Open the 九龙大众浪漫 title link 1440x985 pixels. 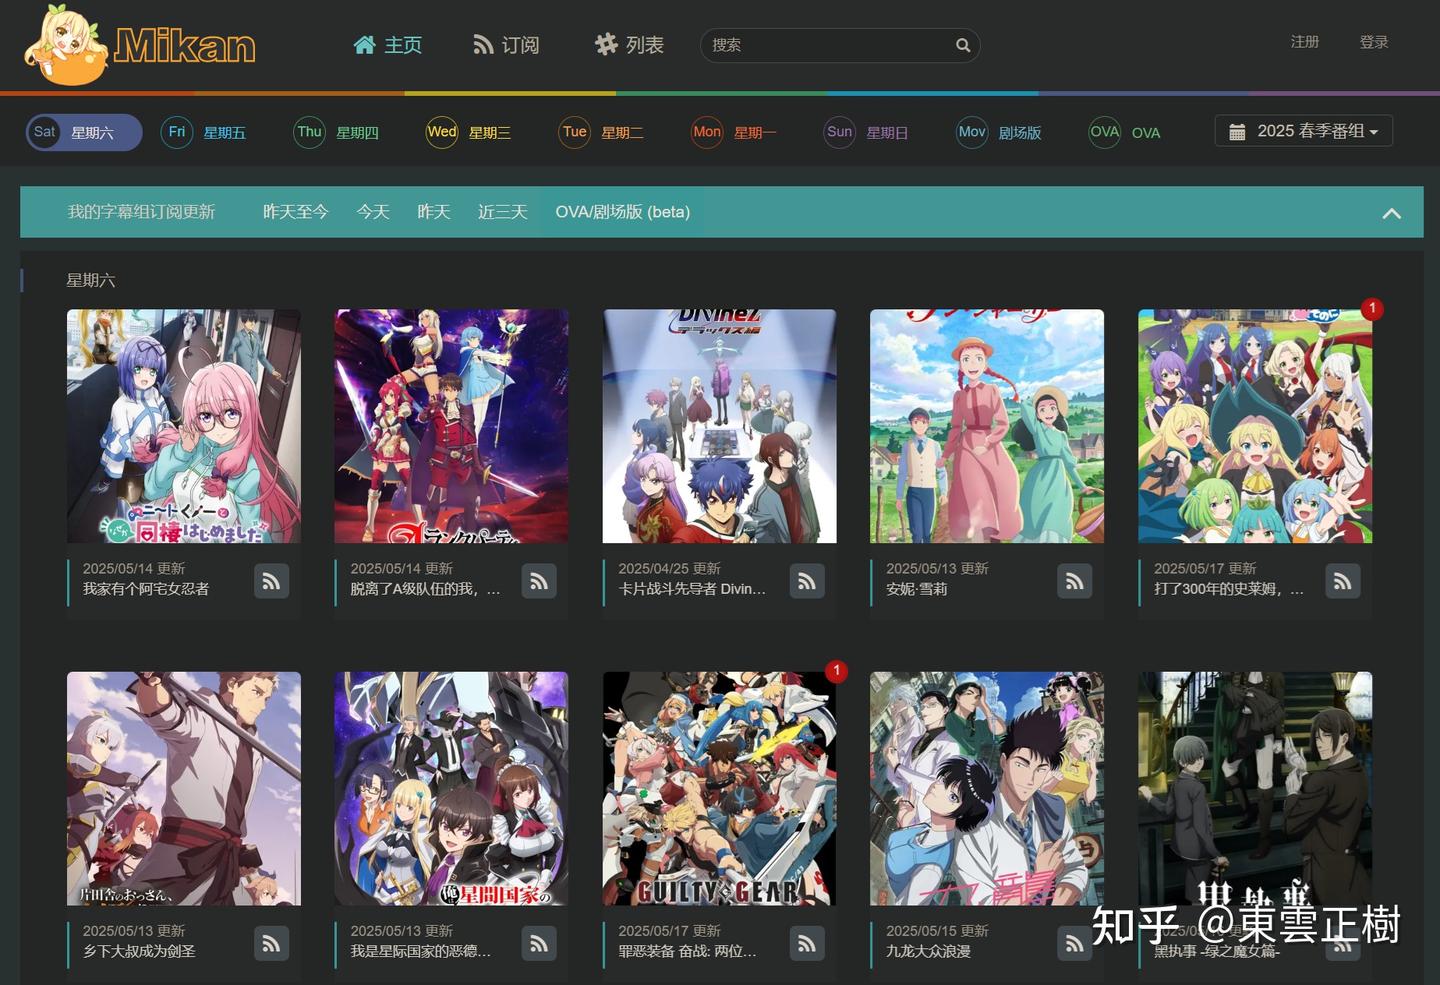(929, 951)
